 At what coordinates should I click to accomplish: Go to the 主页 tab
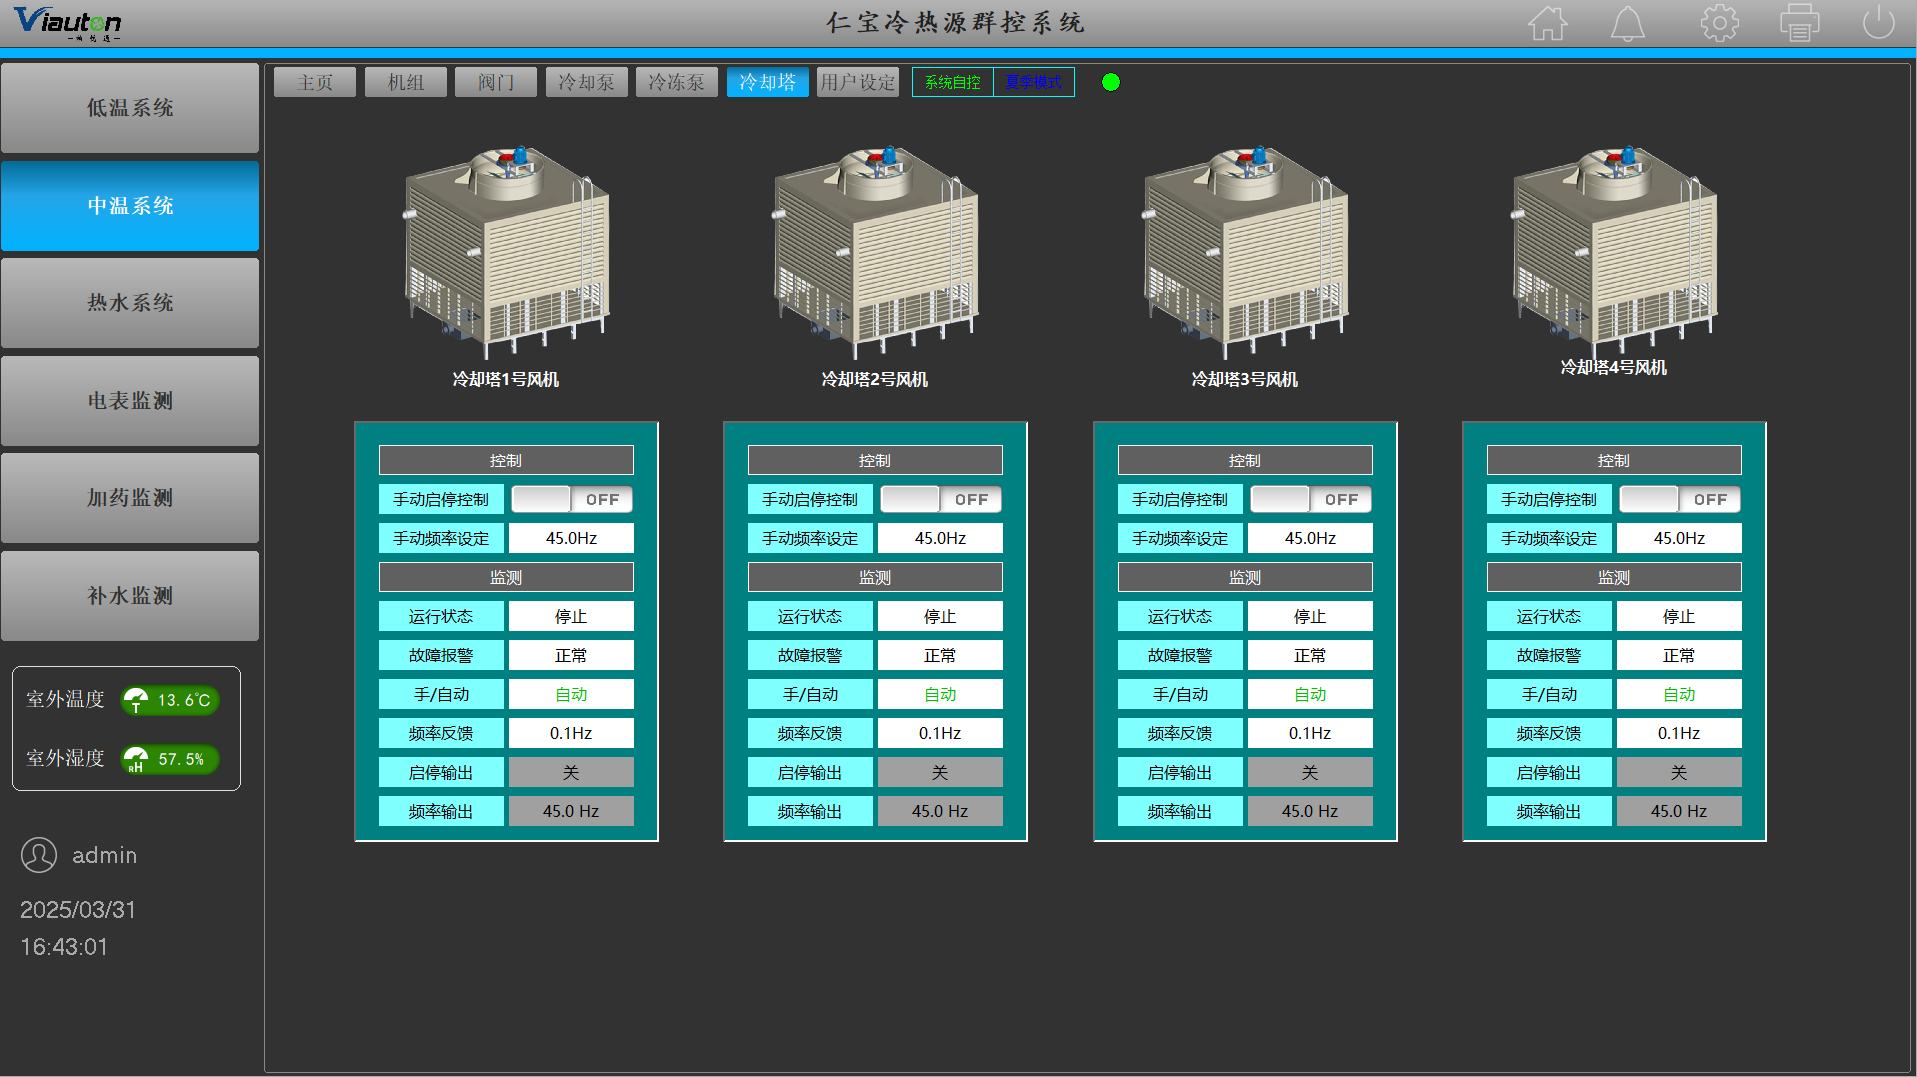pos(315,82)
